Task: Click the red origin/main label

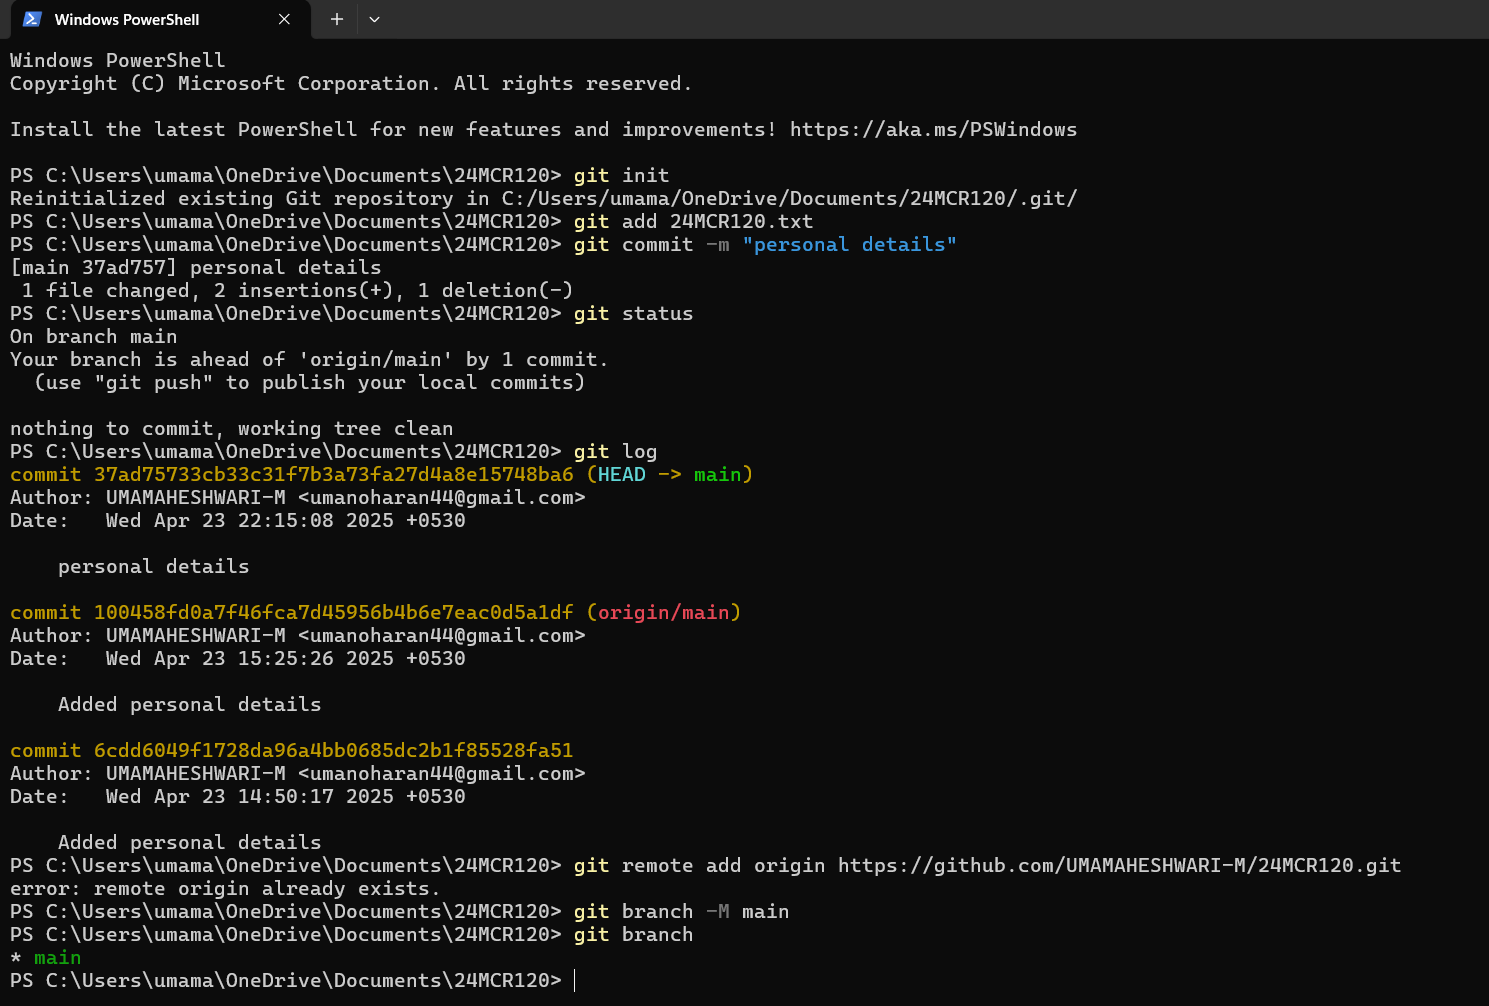Action: (x=664, y=612)
